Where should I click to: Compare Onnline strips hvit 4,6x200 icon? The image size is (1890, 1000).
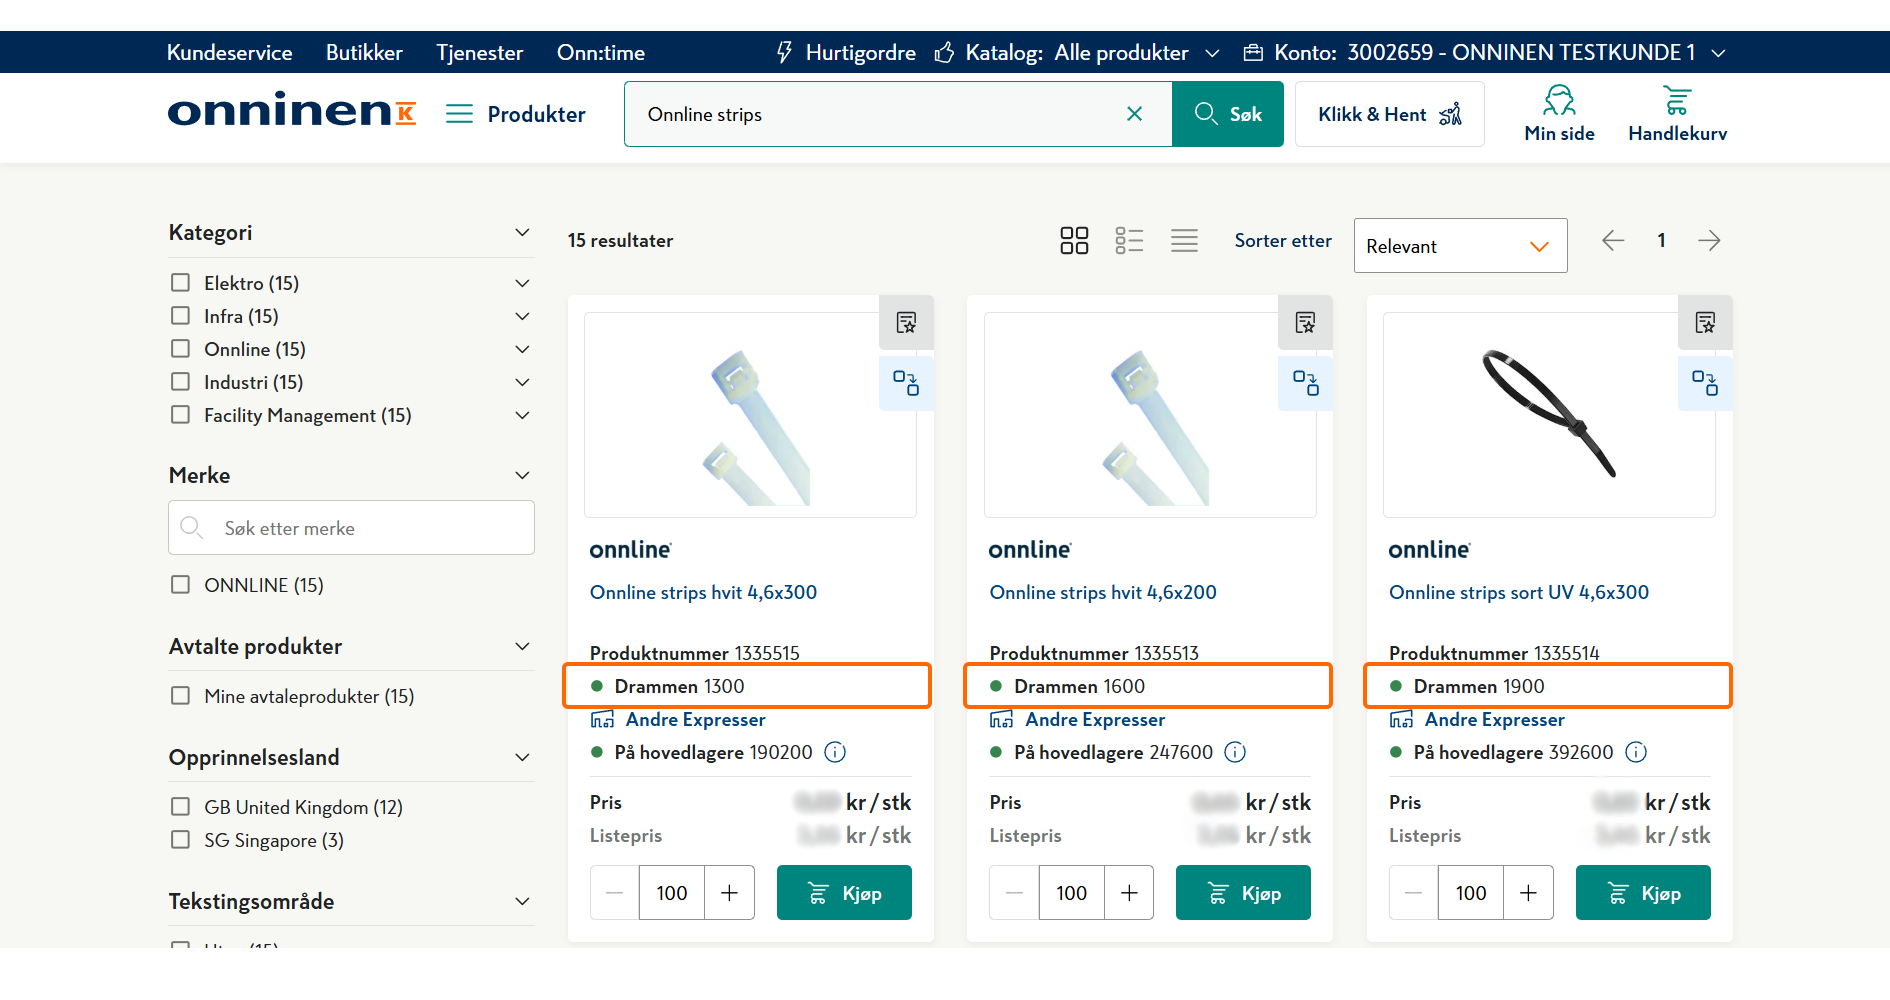1305,383
